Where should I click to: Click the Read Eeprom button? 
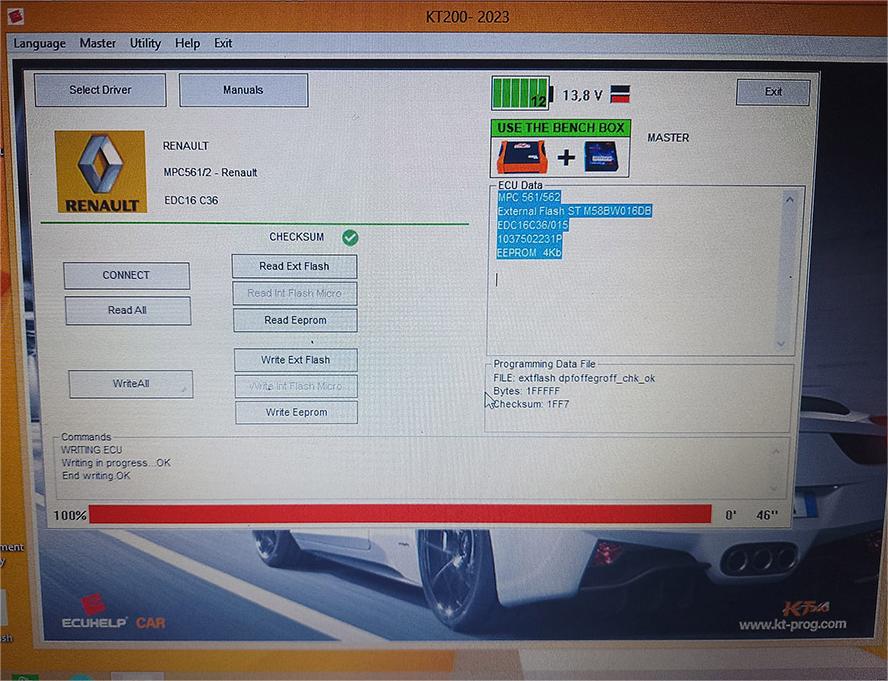[295, 320]
